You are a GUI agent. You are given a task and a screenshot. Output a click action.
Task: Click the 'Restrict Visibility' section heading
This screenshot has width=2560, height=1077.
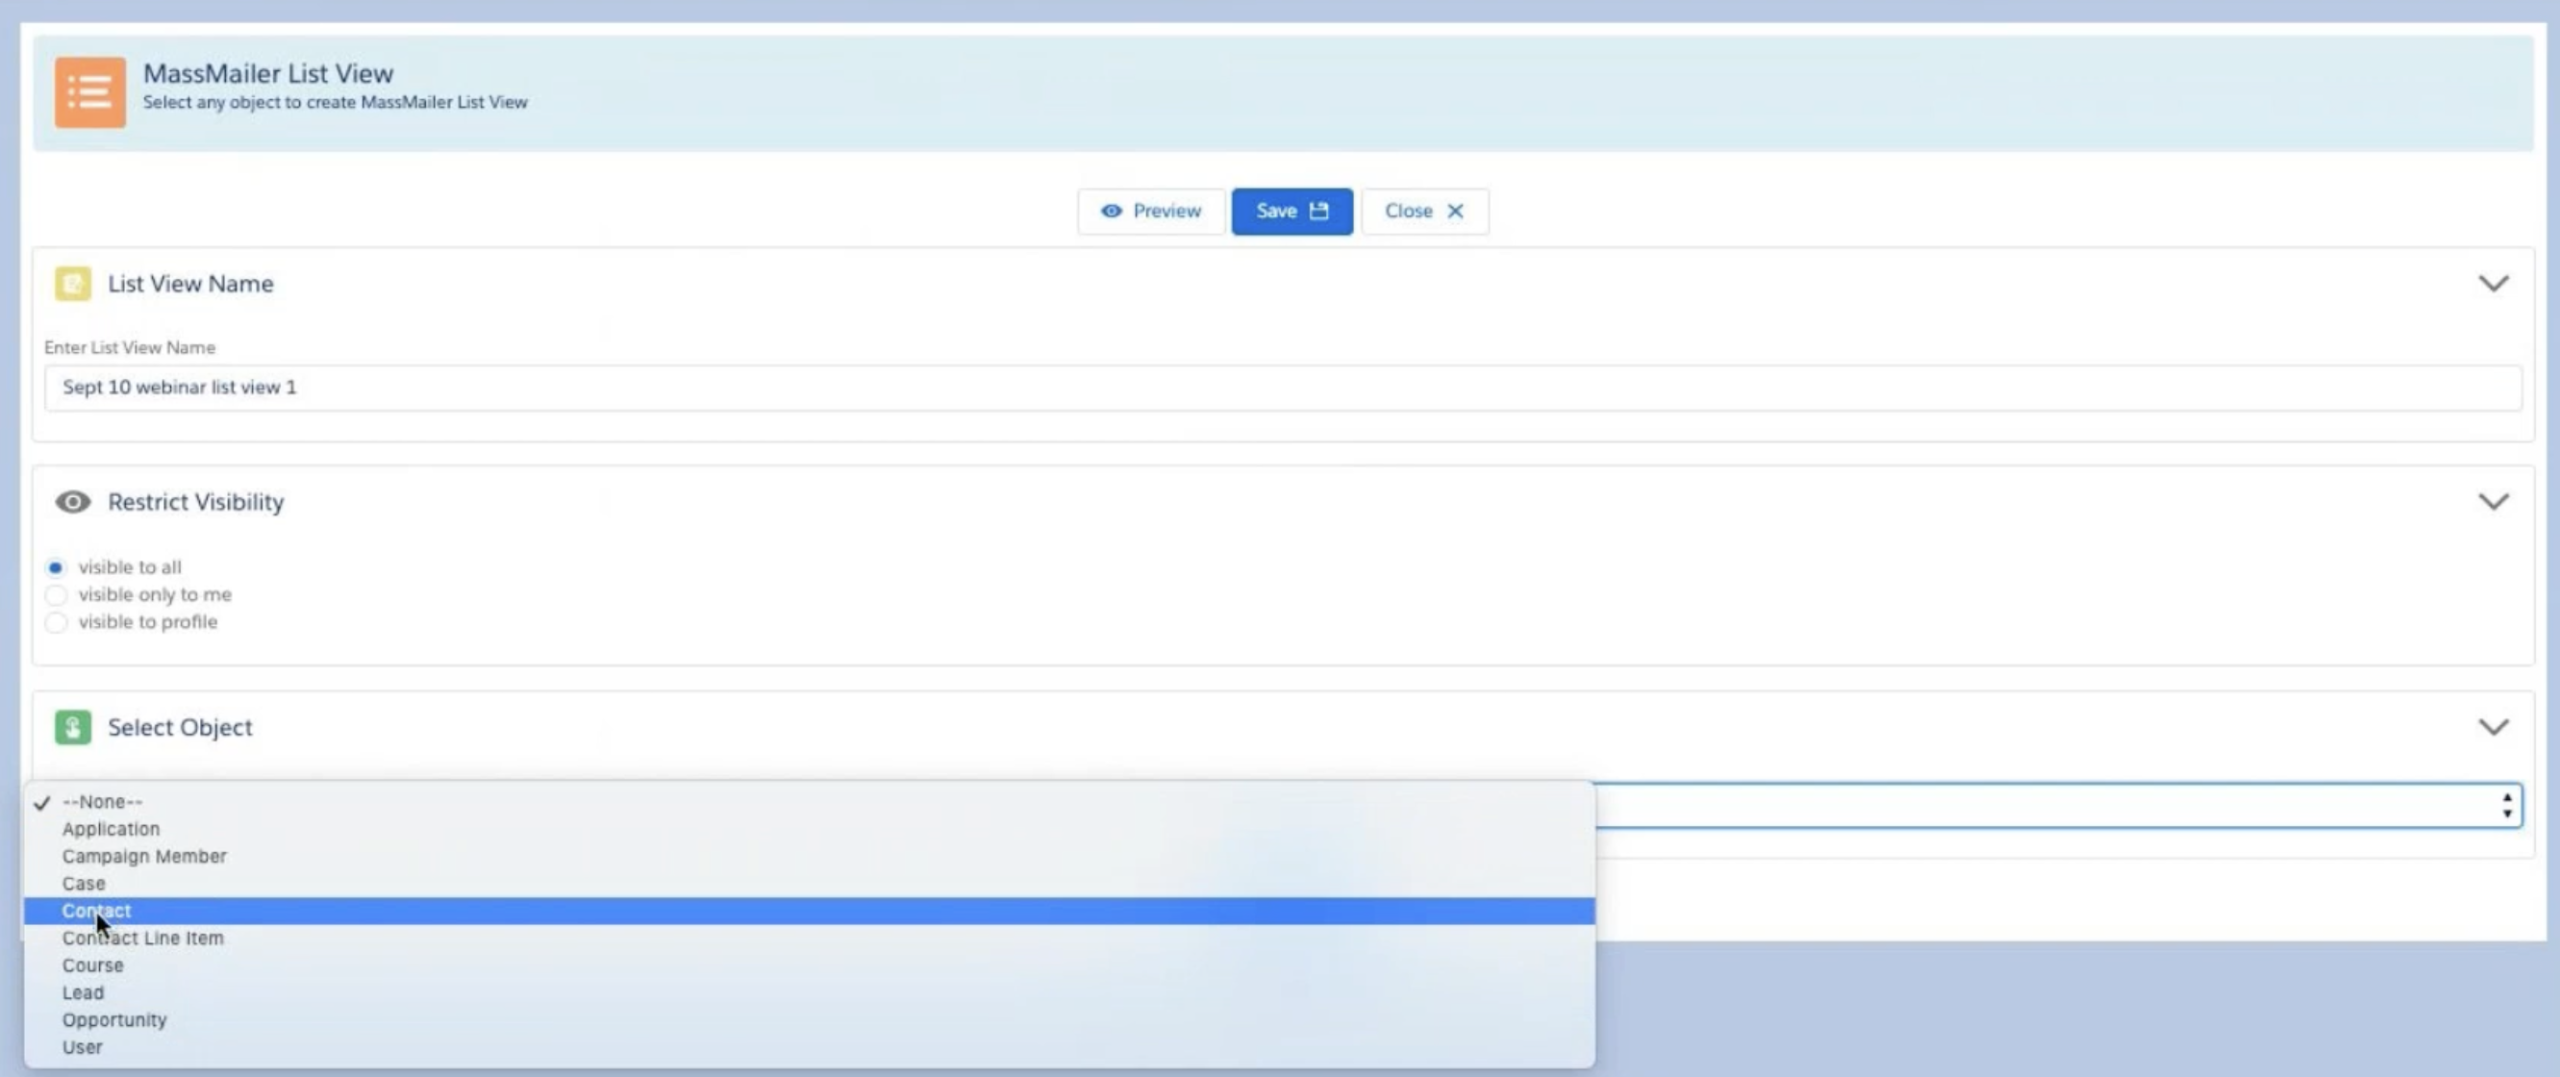point(196,502)
